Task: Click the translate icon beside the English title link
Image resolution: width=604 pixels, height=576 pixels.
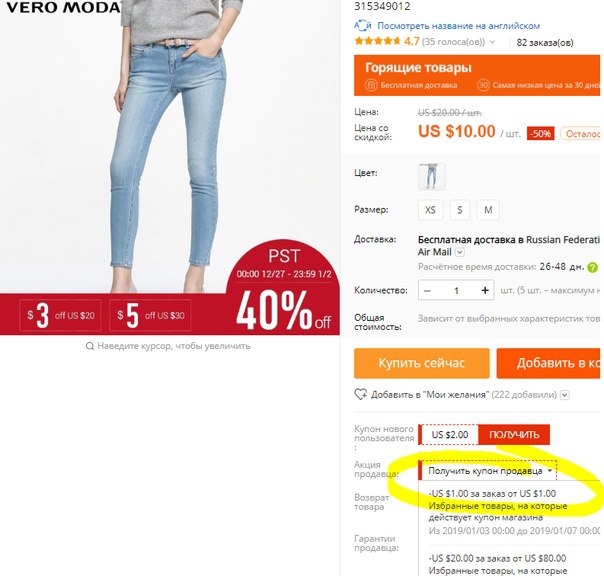Action: point(362,26)
